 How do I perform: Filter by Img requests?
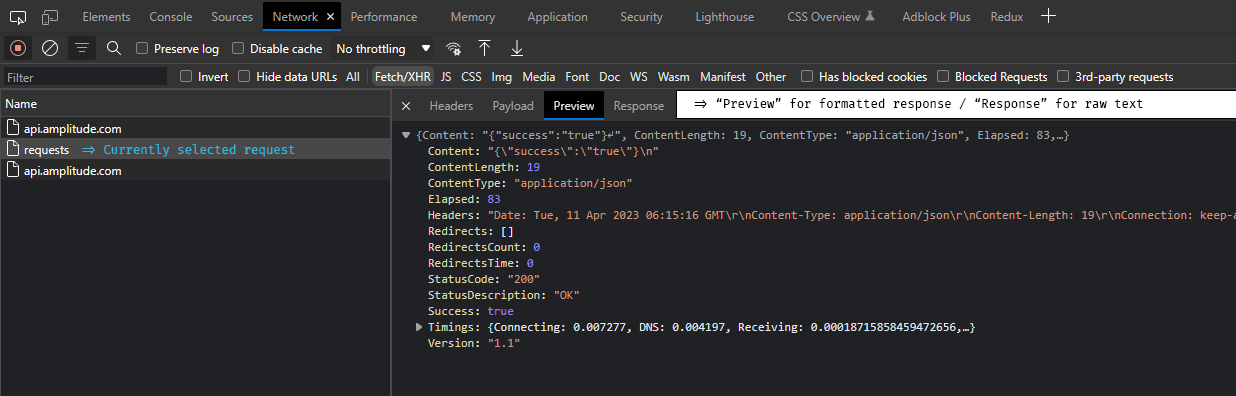pyautogui.click(x=502, y=77)
